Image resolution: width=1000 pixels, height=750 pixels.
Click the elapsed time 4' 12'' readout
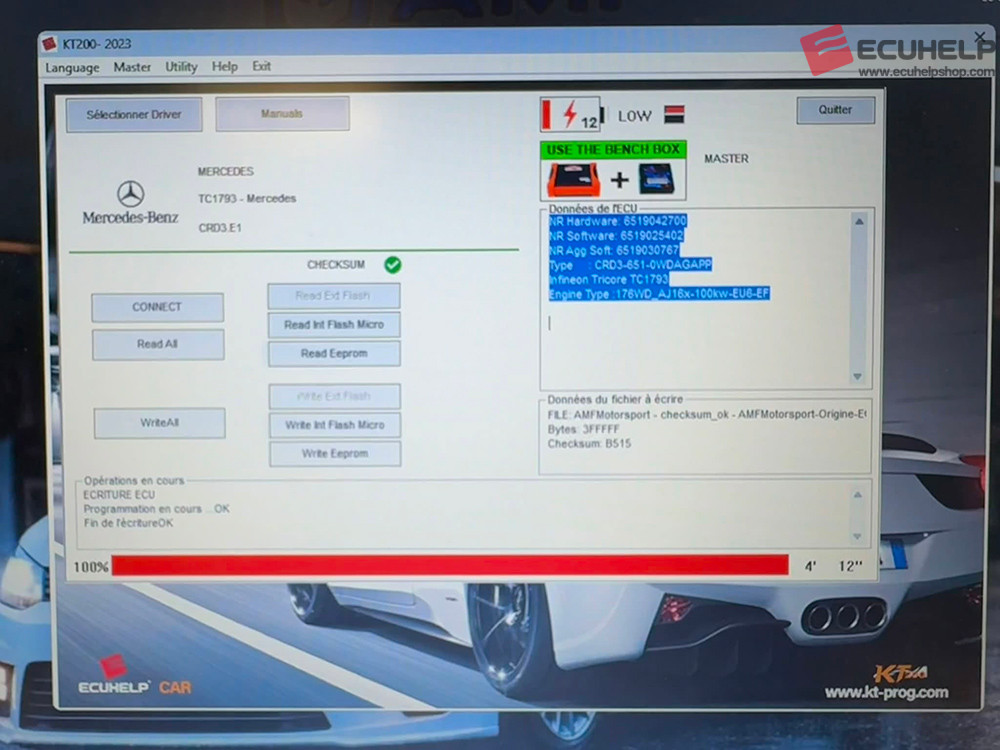point(834,566)
